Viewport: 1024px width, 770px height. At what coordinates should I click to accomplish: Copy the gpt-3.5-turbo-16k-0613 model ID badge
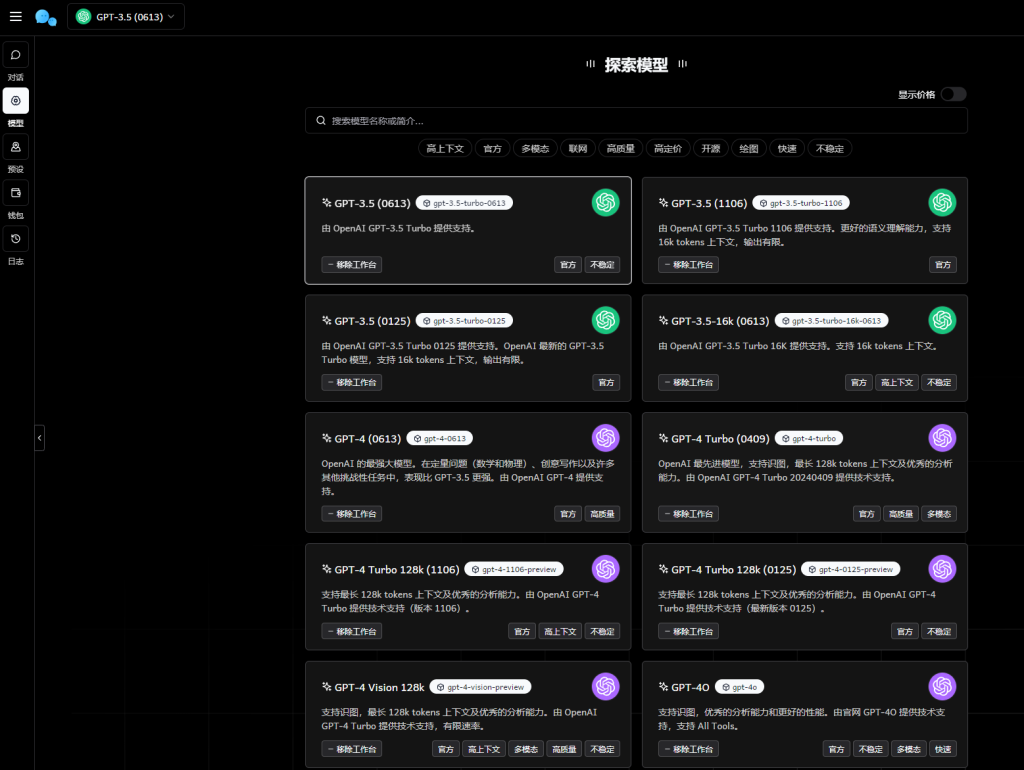coord(831,321)
